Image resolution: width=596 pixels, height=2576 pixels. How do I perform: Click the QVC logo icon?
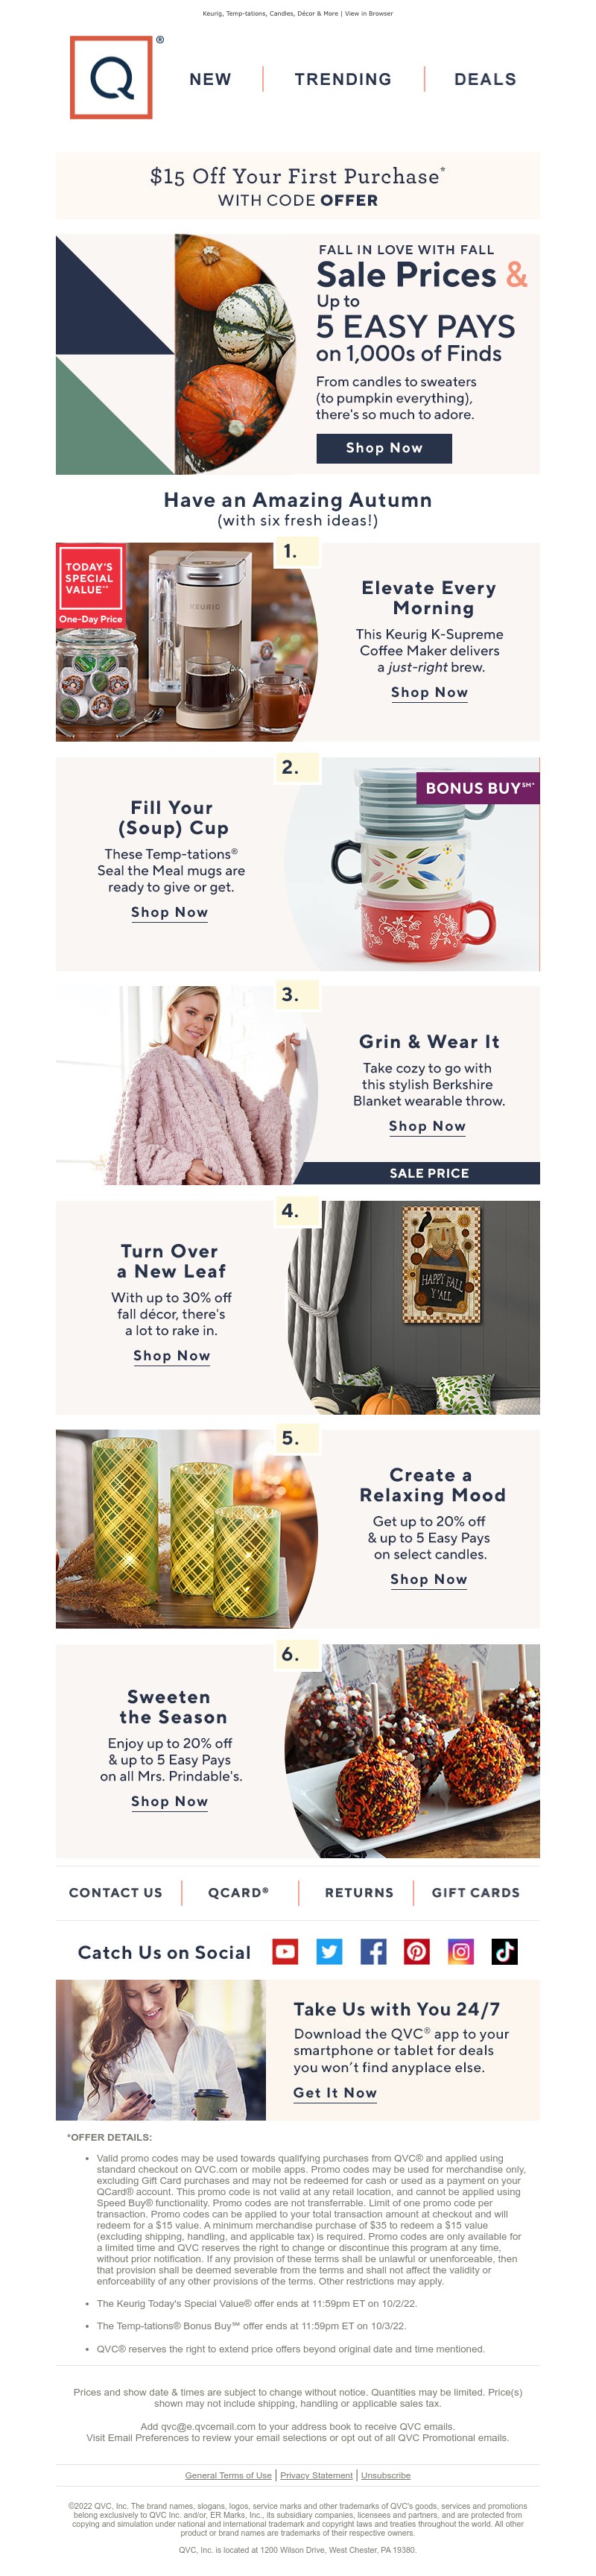[111, 77]
